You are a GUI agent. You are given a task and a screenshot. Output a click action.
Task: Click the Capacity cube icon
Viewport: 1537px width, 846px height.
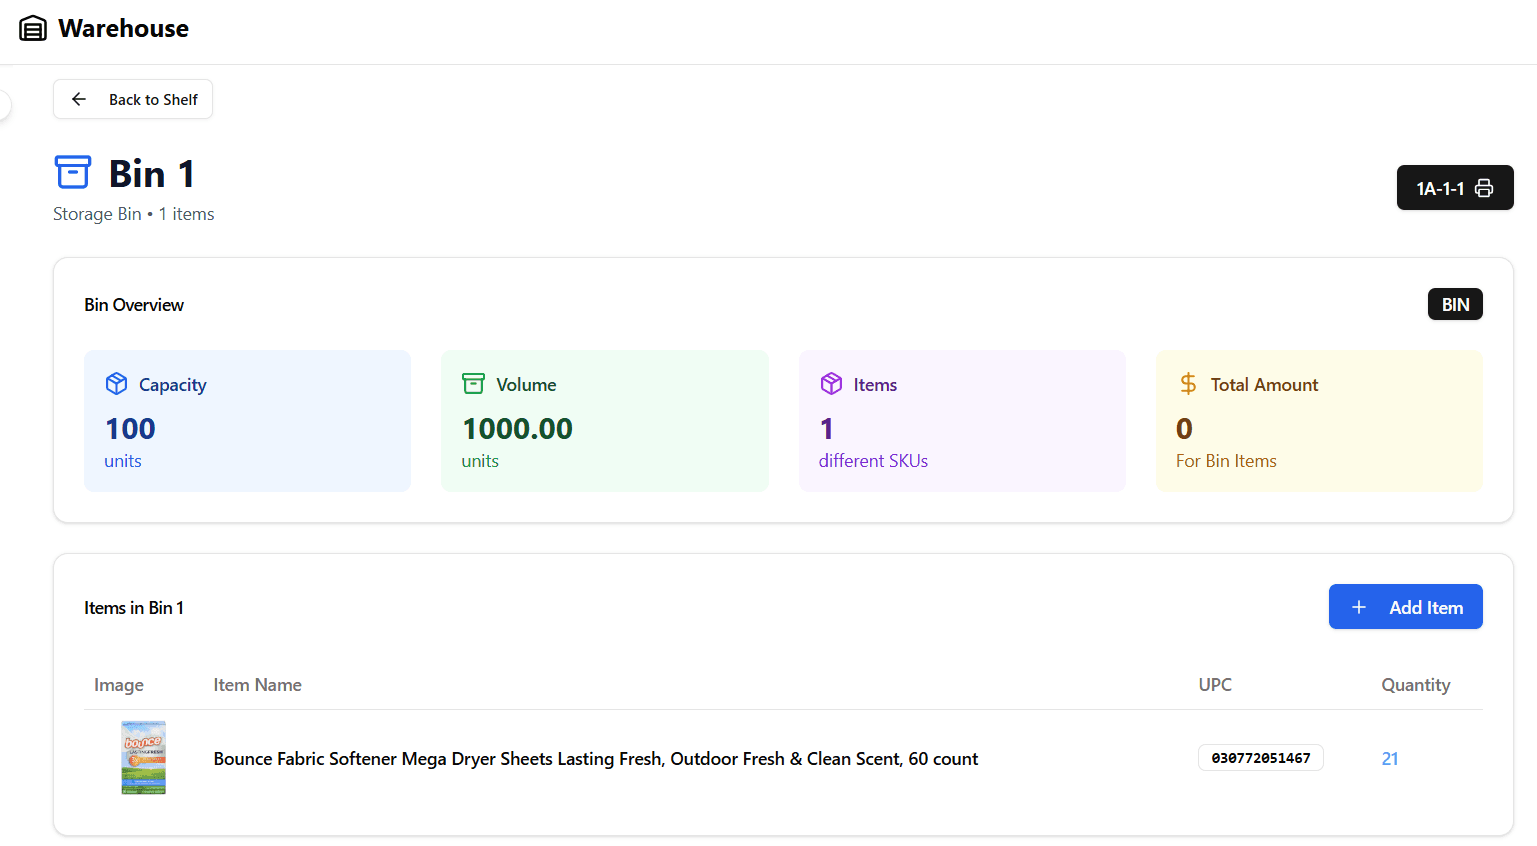(x=117, y=384)
